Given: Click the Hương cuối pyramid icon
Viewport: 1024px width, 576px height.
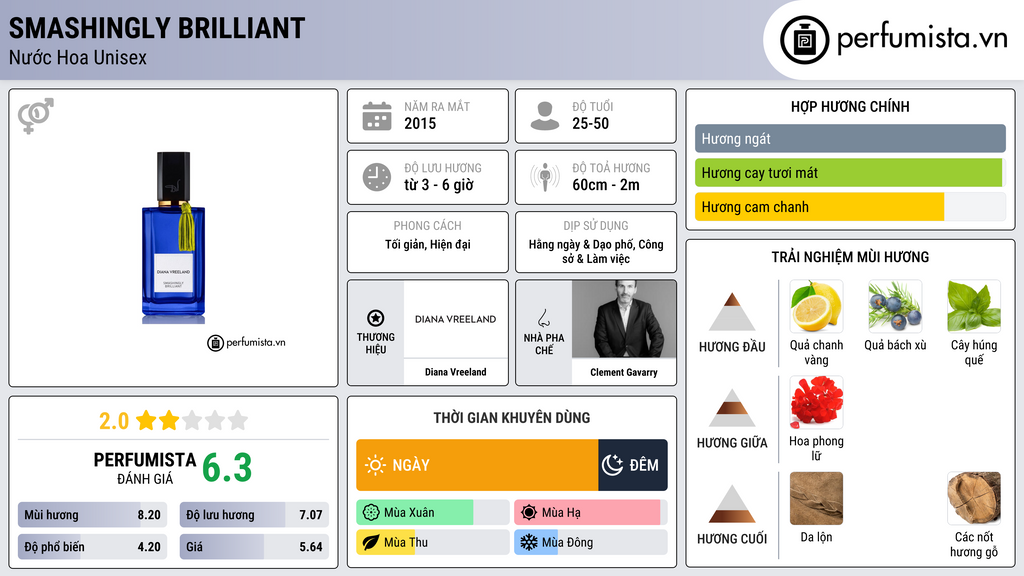Looking at the screenshot, I should pyautogui.click(x=732, y=504).
